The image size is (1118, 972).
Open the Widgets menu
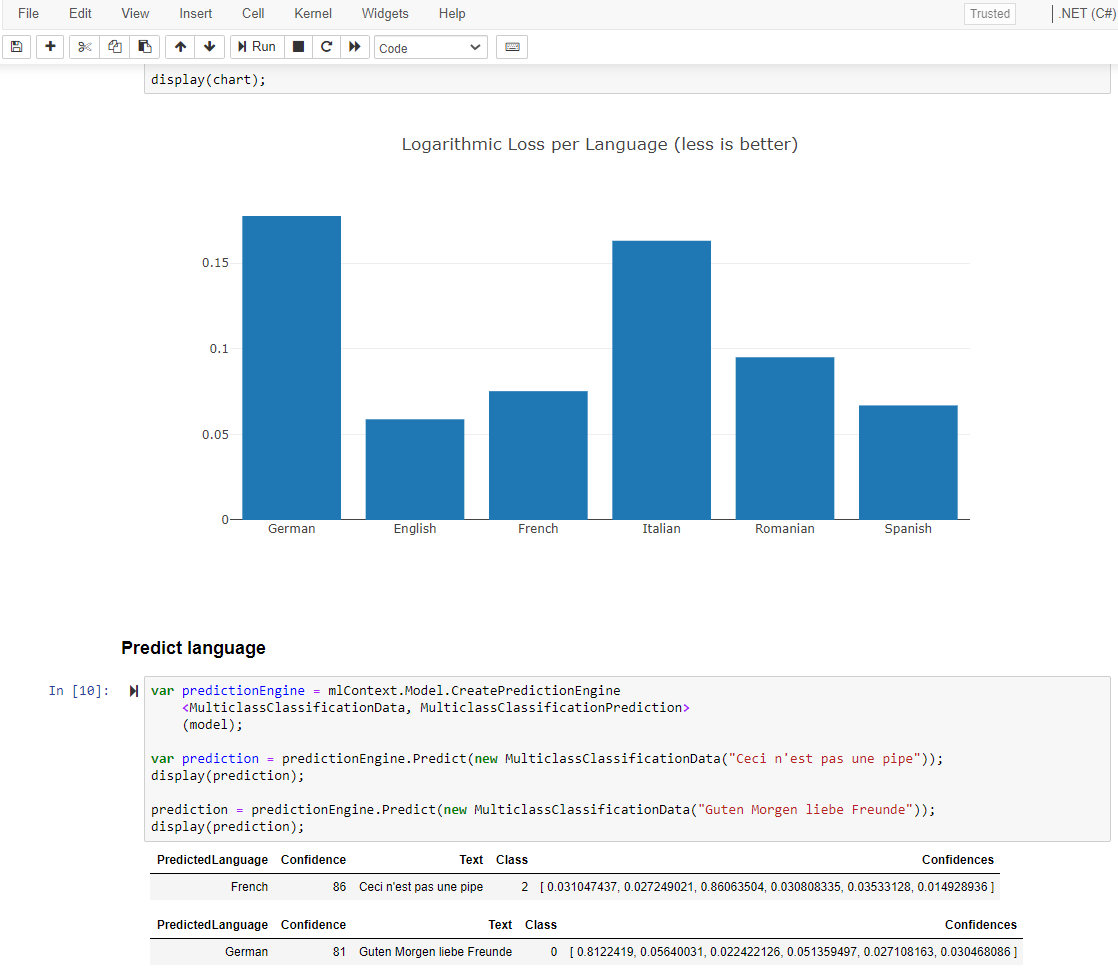385,14
